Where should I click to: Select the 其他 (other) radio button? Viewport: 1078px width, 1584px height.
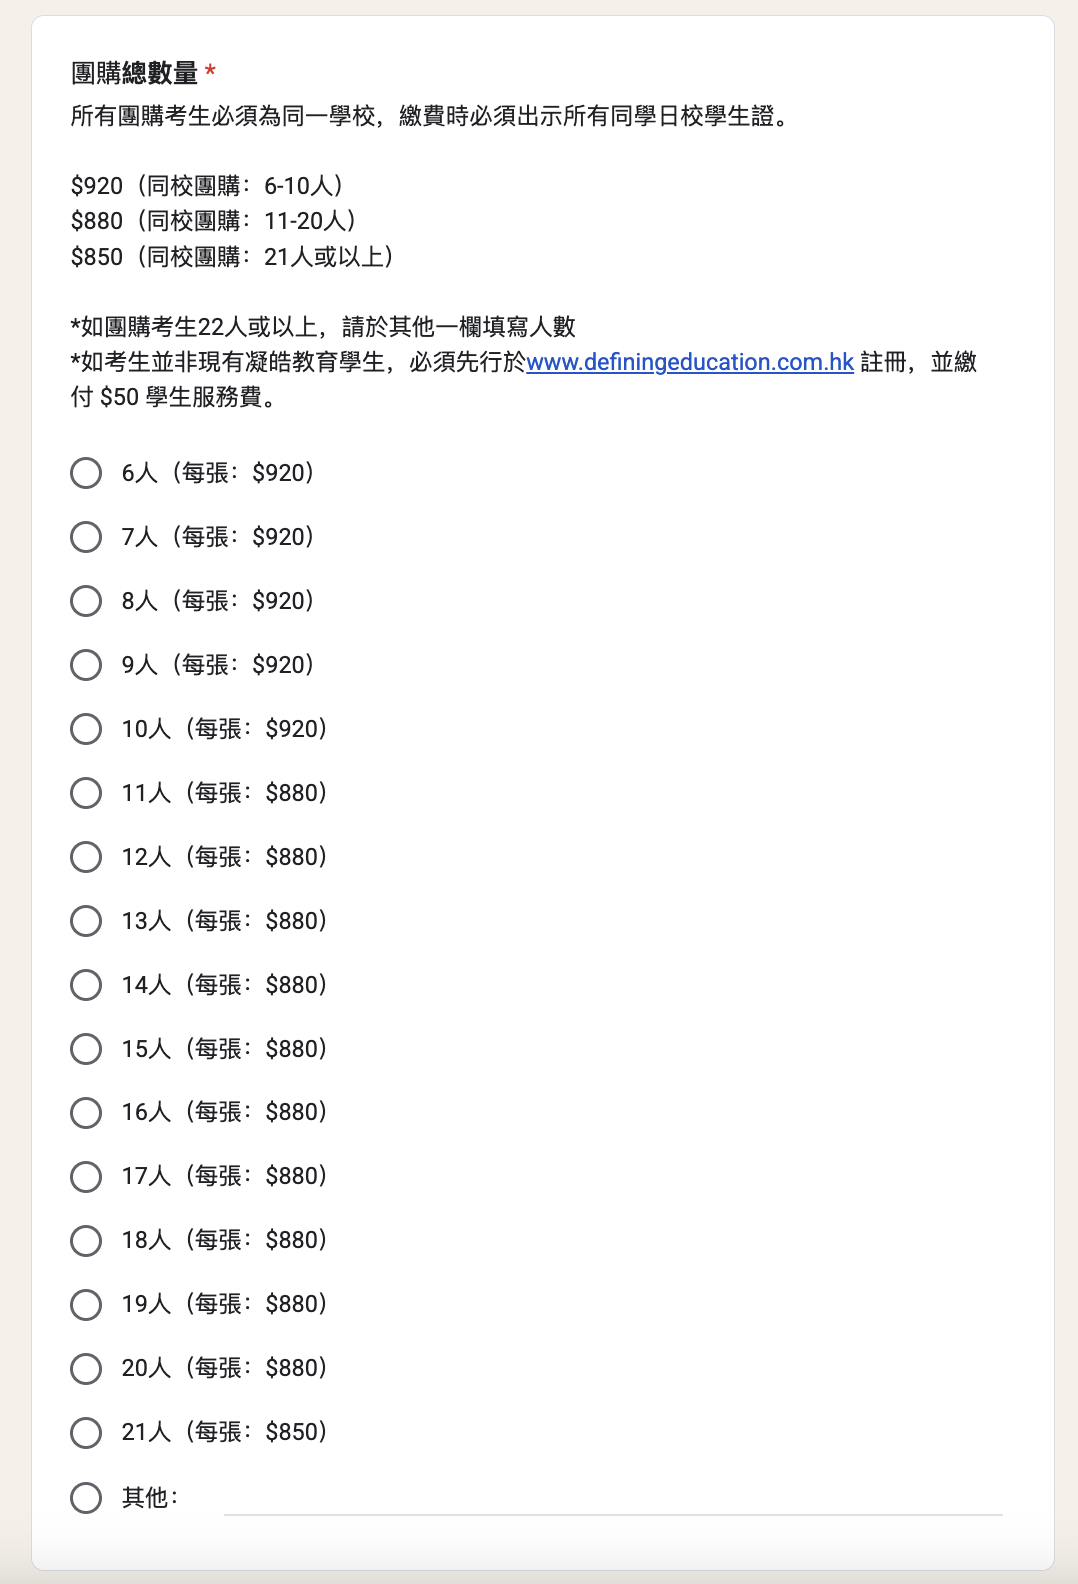[86, 1497]
